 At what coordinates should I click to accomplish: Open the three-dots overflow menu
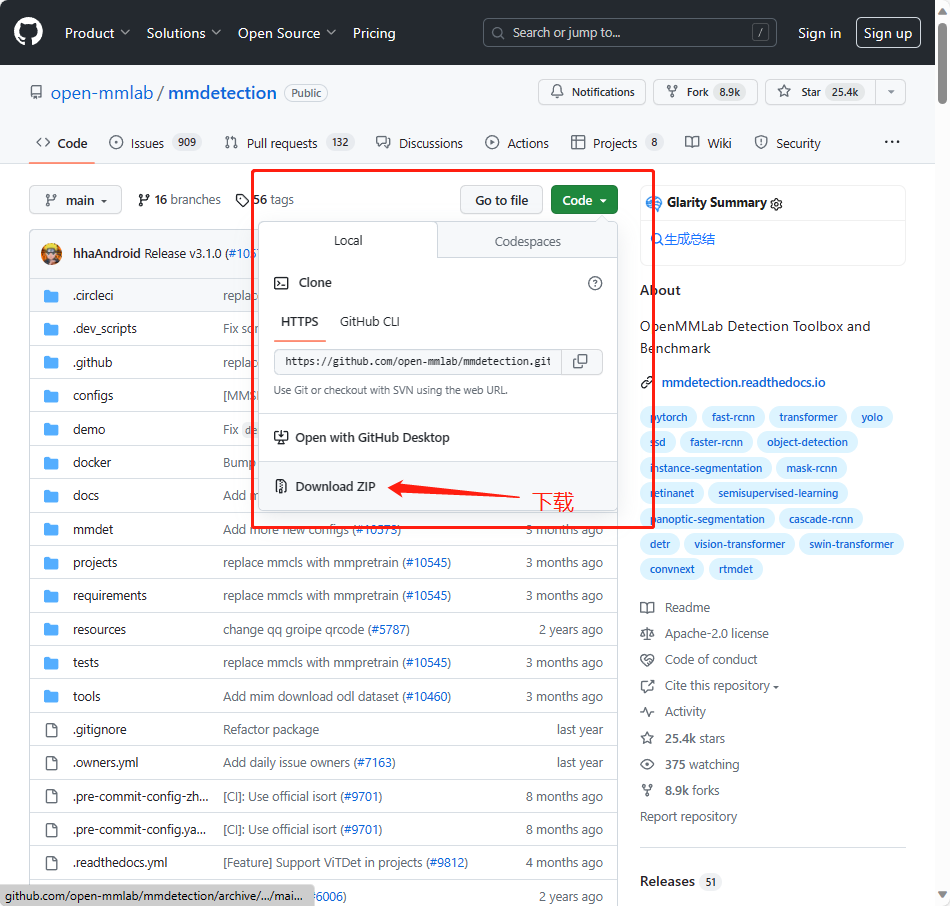[892, 143]
